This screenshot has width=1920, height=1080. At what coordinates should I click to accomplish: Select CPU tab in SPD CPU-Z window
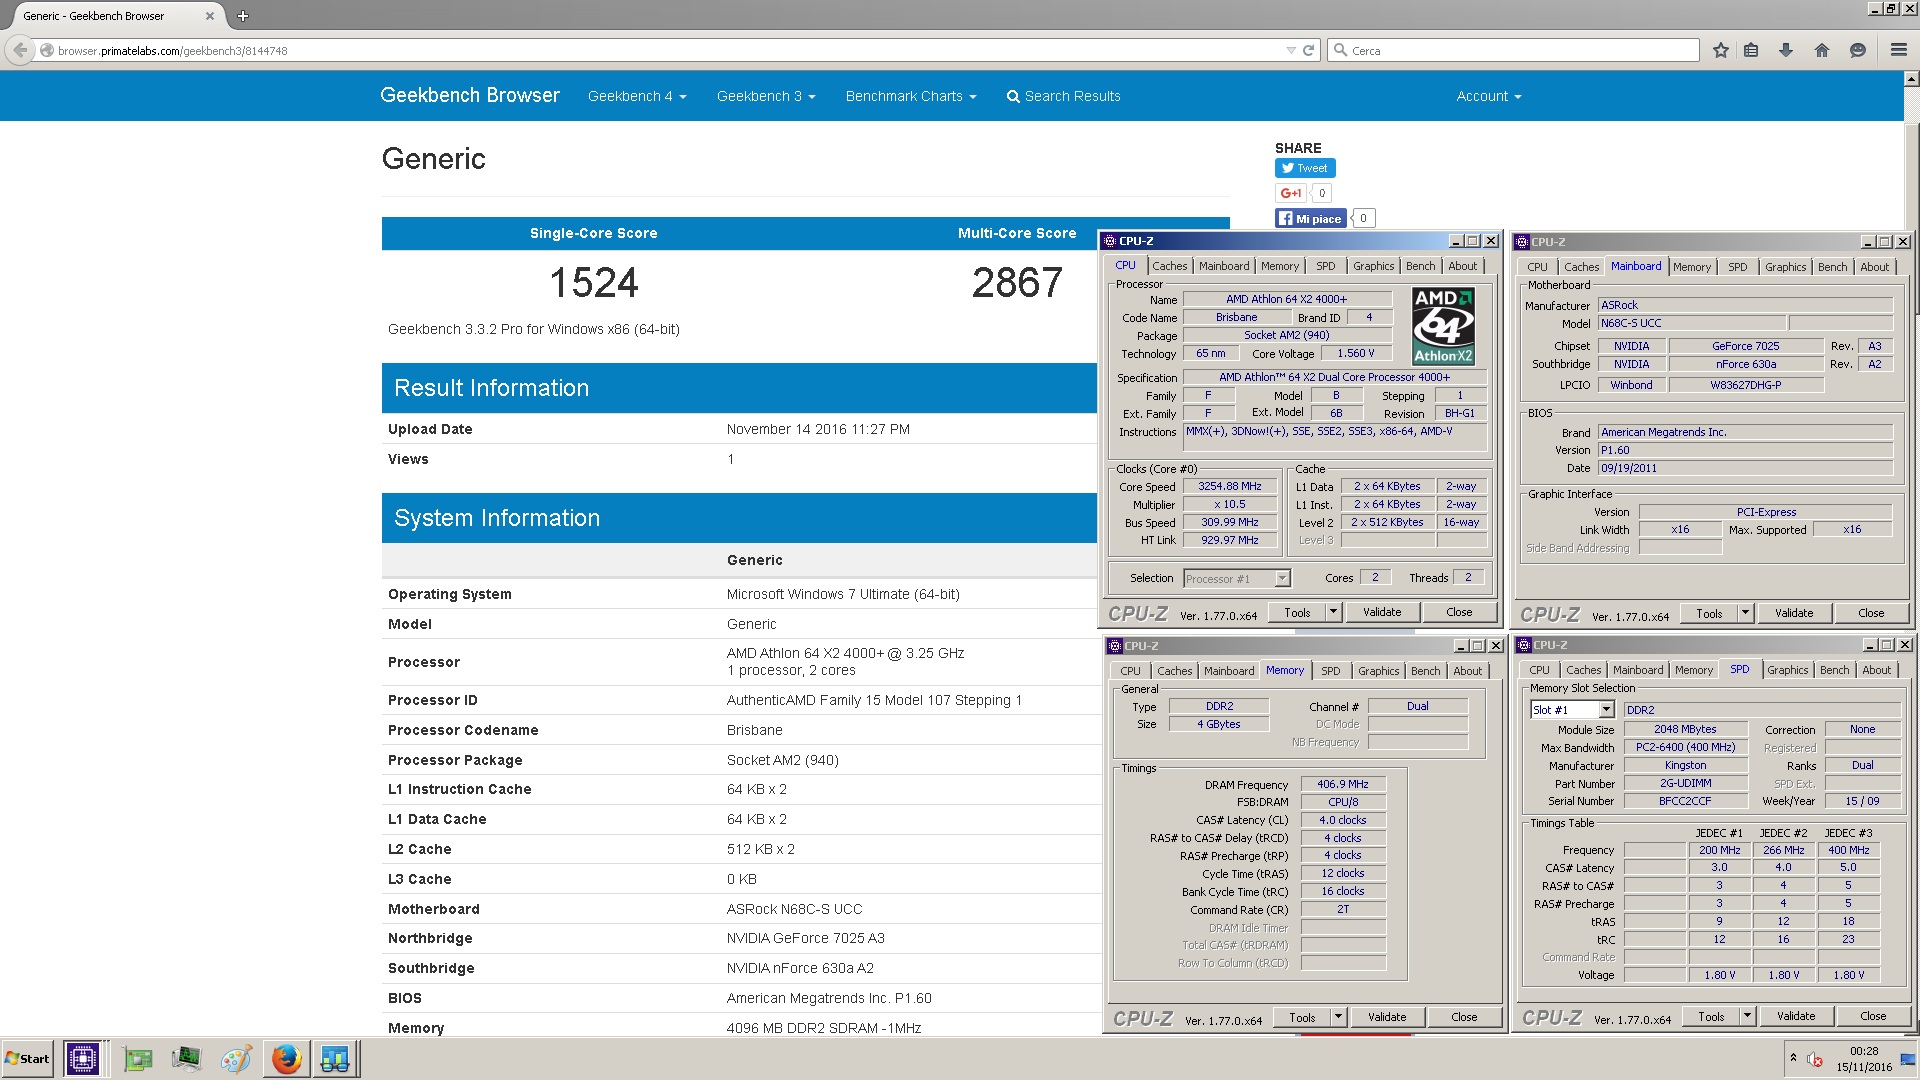tap(1539, 670)
